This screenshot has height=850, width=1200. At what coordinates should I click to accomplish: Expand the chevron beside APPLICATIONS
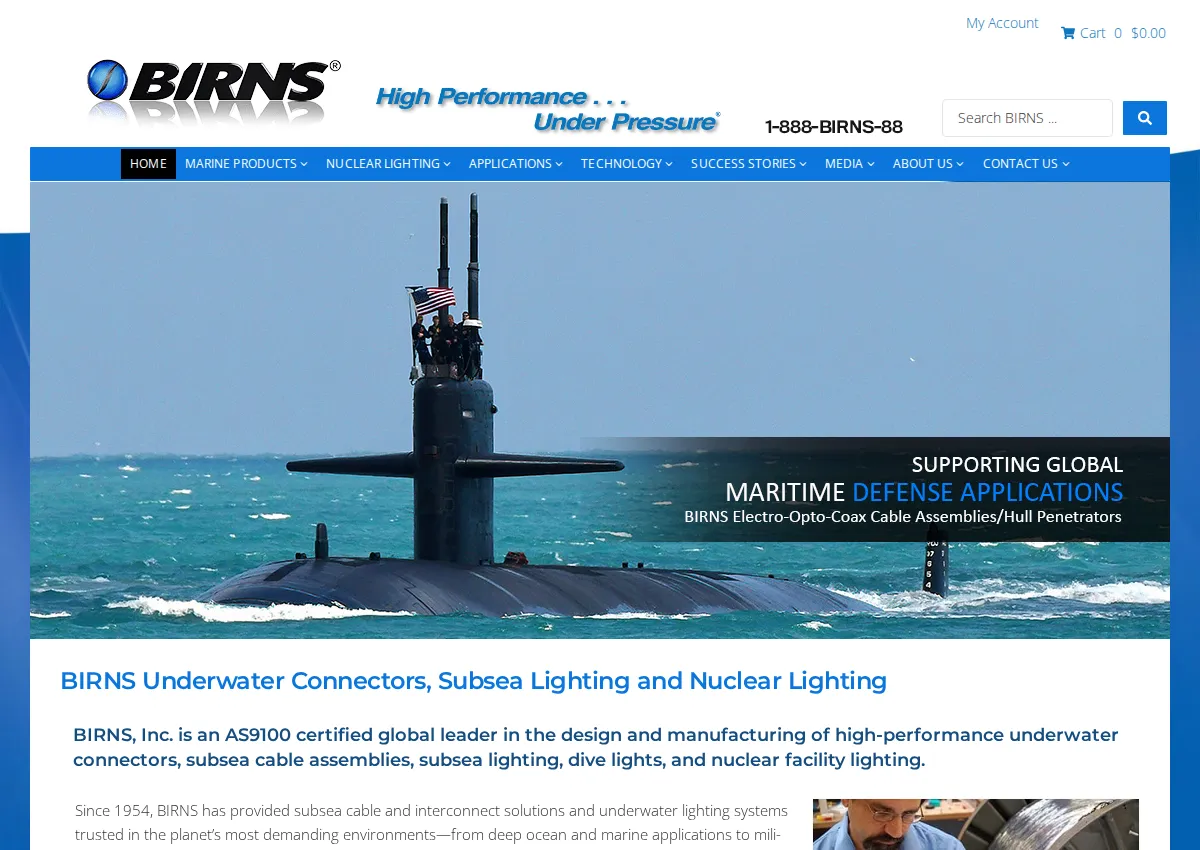(x=559, y=164)
